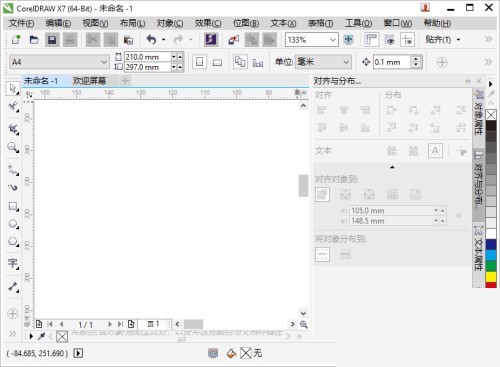The image size is (500, 367).
Task: Toggle Show grid button
Action: click(390, 40)
